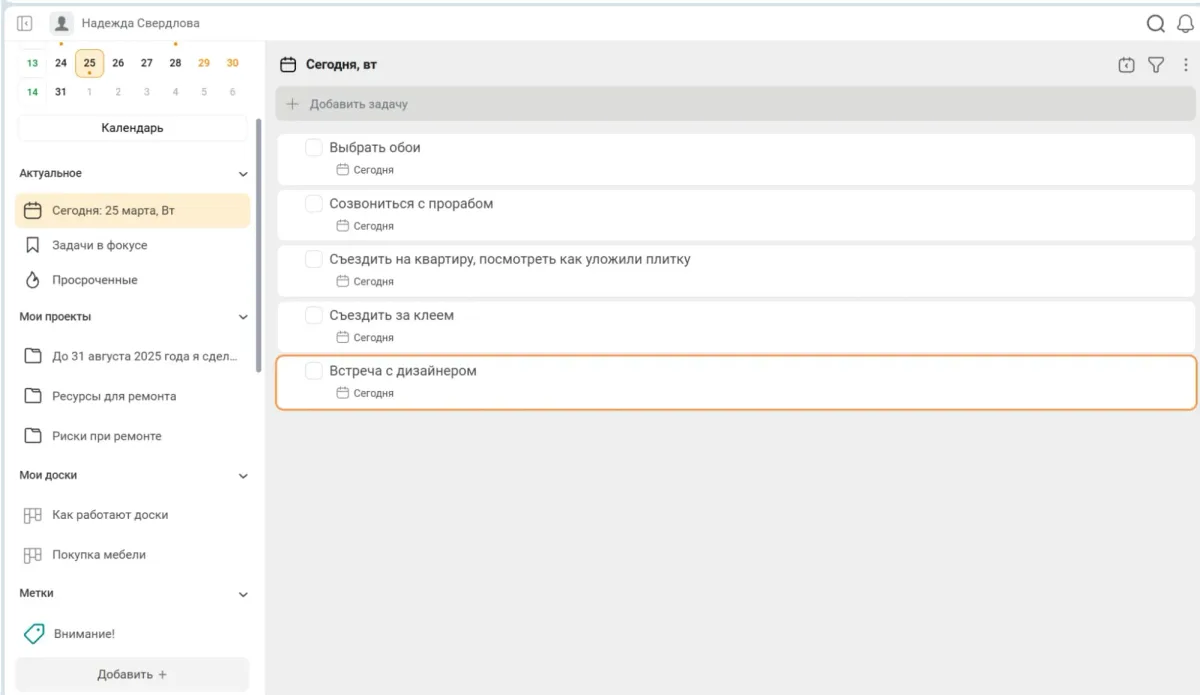Open search with the magnifier icon
This screenshot has width=1200, height=695.
coord(1155,23)
